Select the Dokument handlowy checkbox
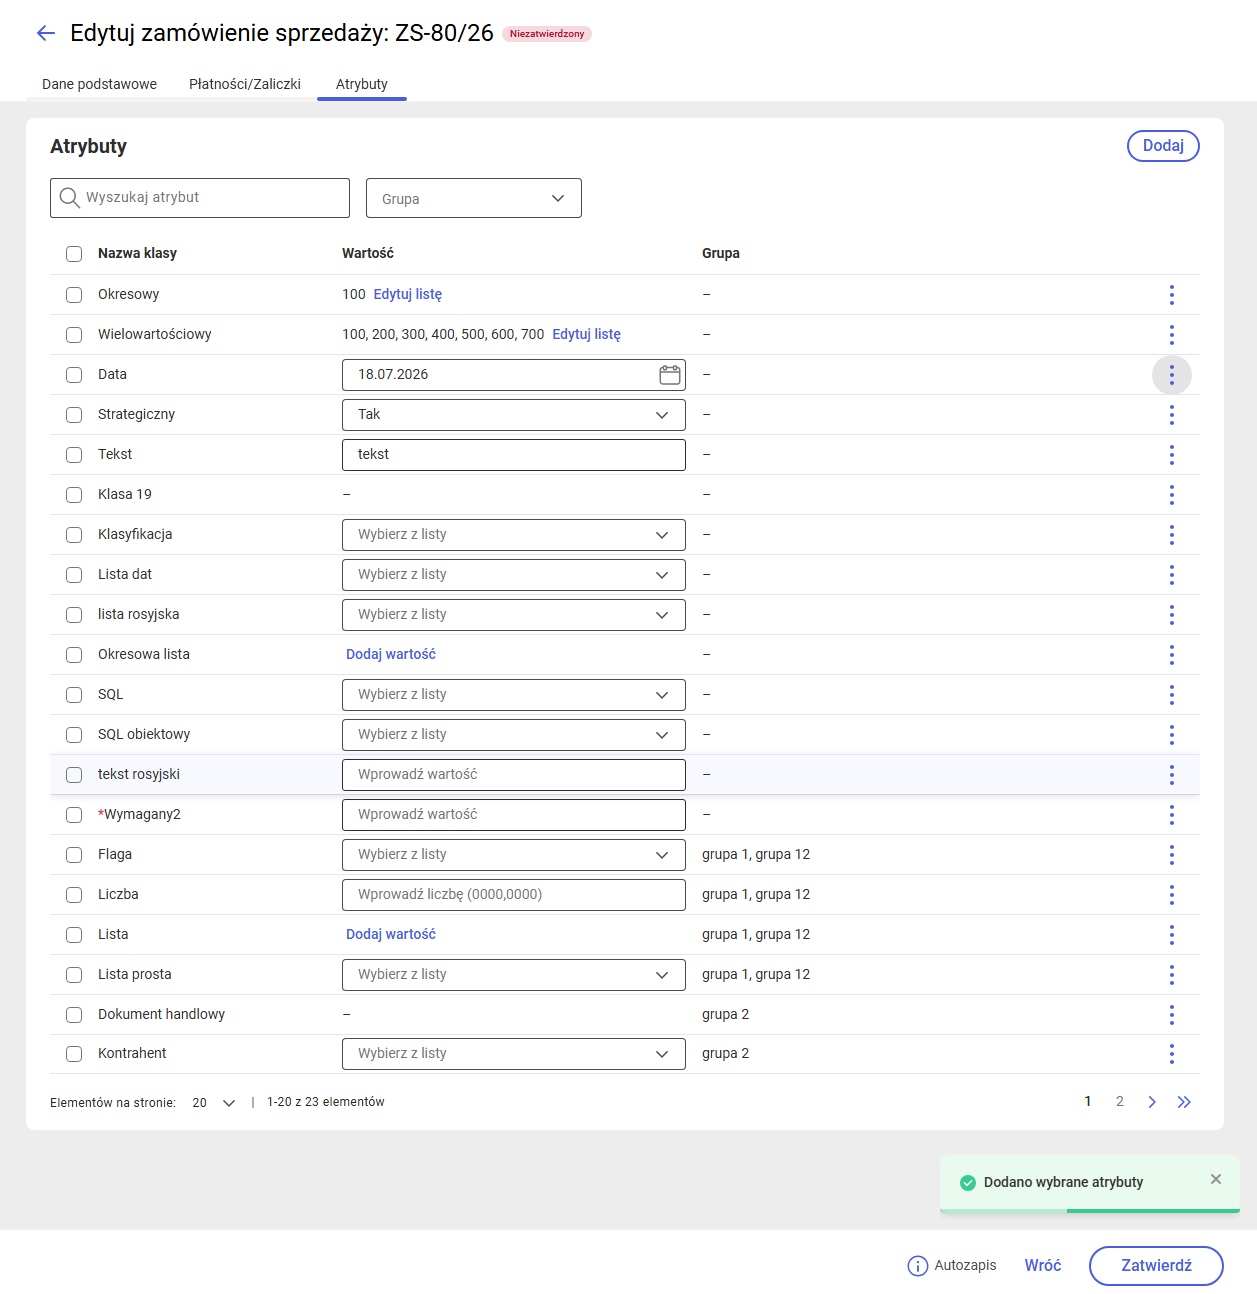 (74, 1015)
